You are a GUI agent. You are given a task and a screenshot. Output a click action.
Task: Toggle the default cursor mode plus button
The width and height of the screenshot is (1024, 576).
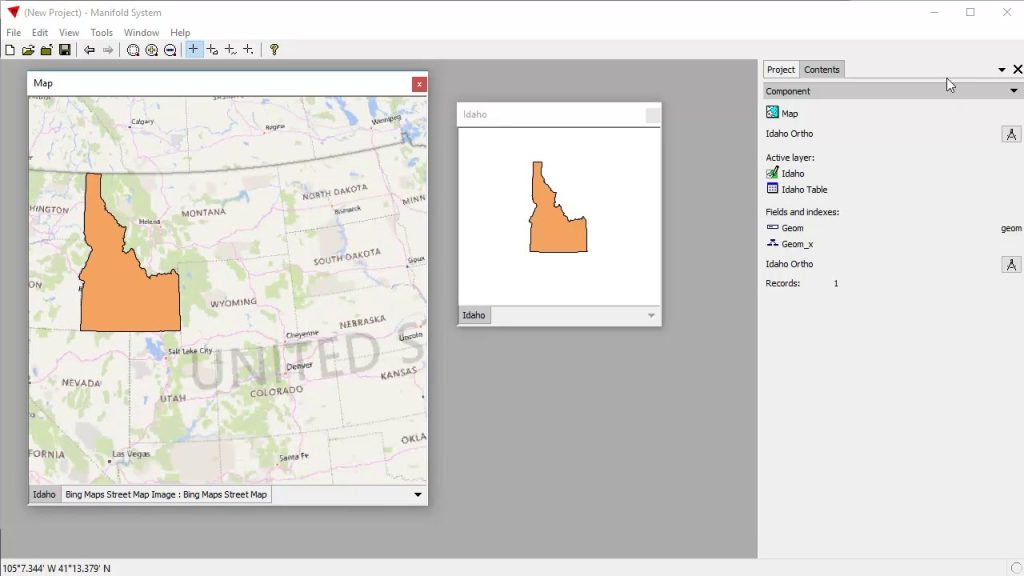pos(194,50)
